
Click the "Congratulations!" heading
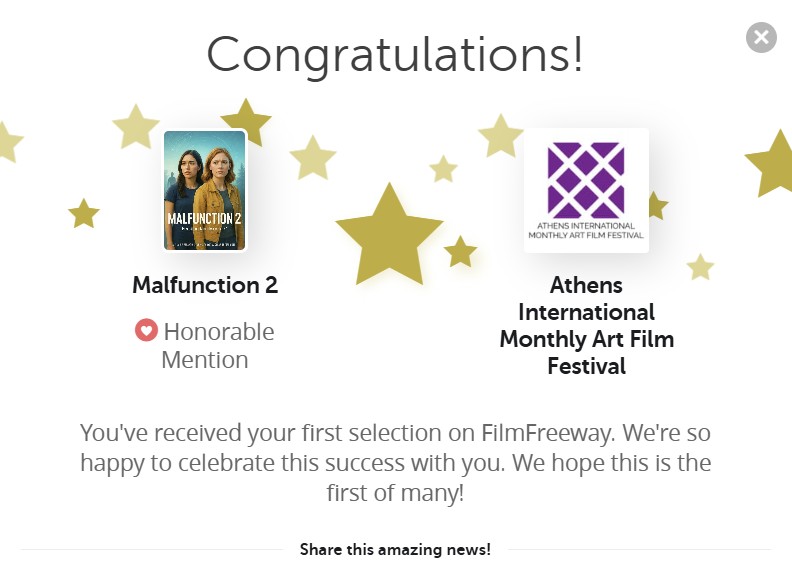(x=394, y=53)
